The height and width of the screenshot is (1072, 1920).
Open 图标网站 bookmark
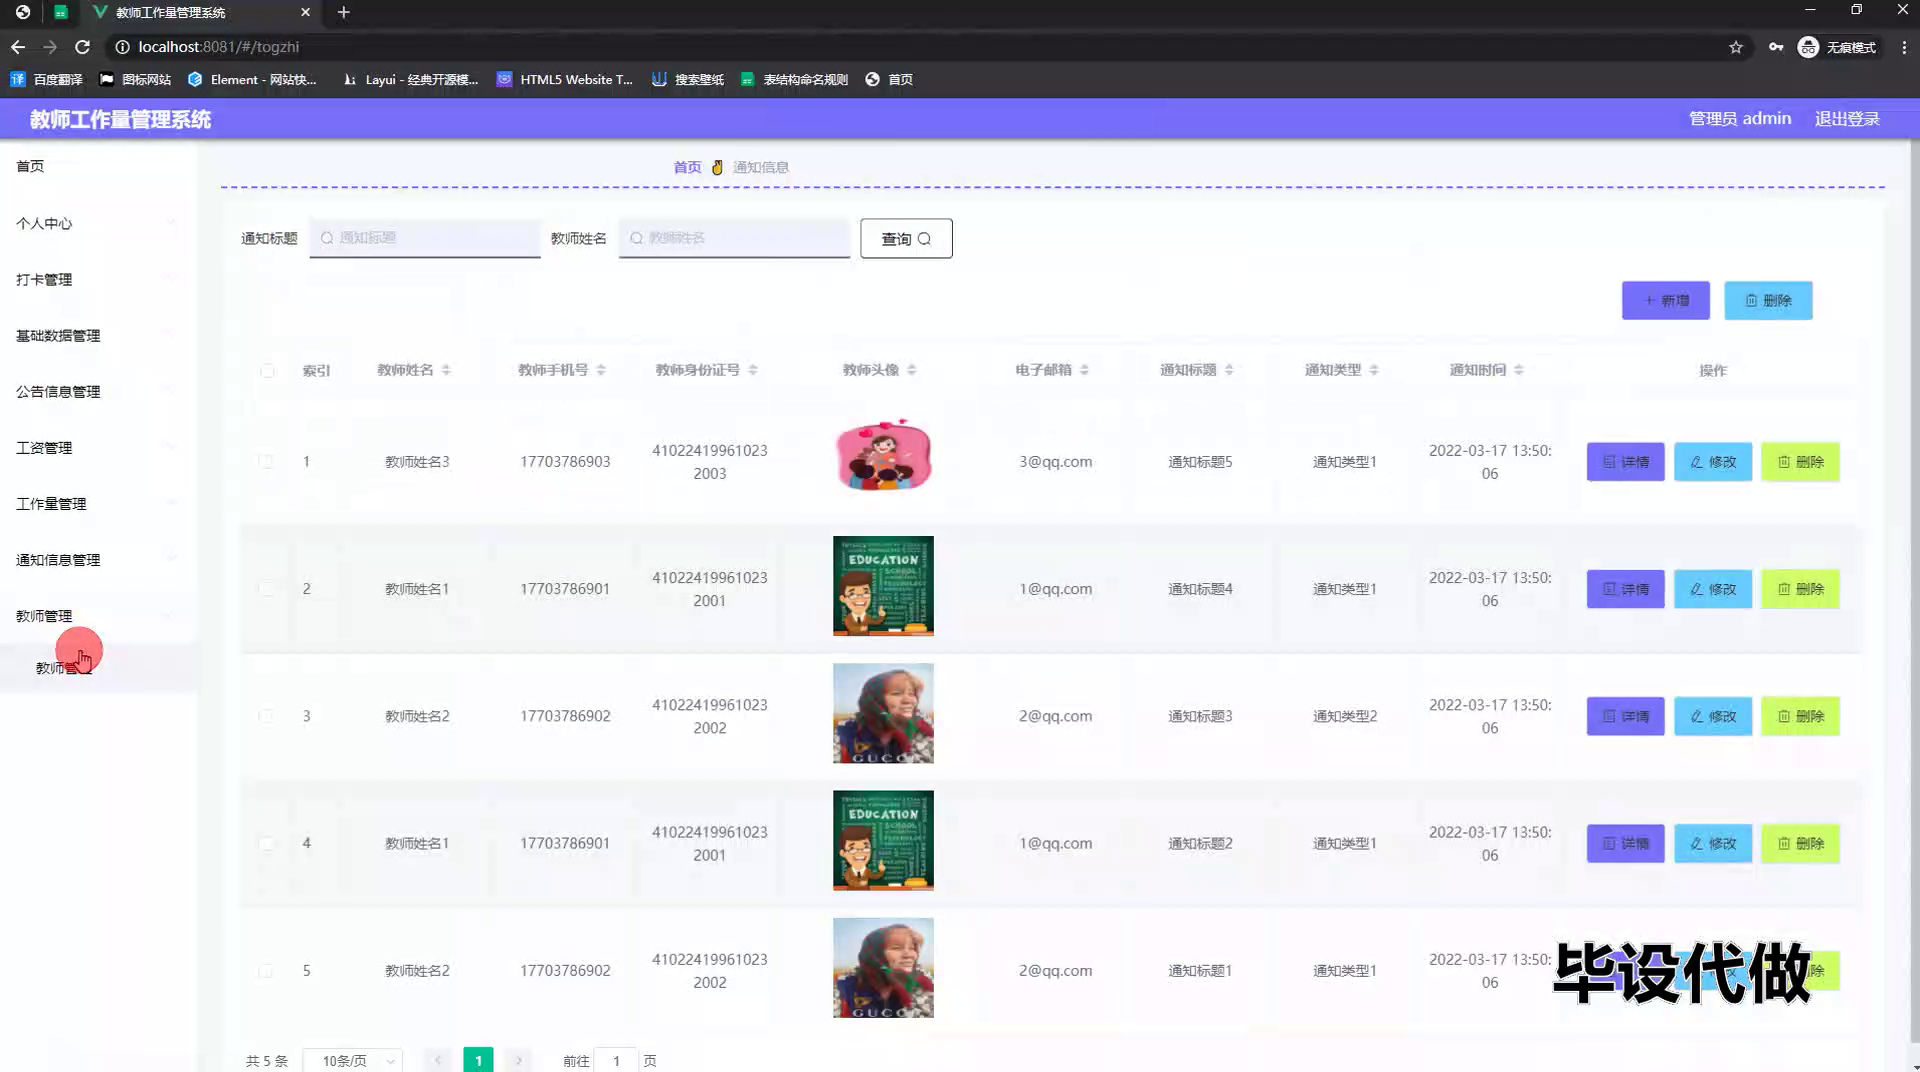tap(135, 79)
